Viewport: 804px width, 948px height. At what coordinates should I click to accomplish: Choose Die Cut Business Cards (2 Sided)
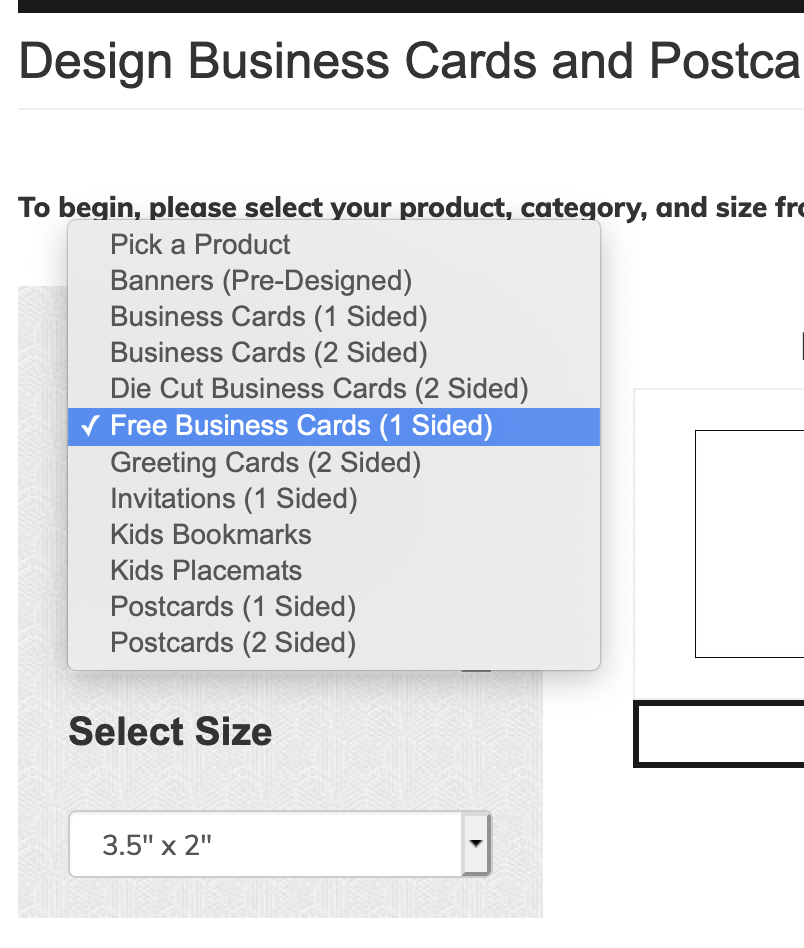tap(334, 389)
